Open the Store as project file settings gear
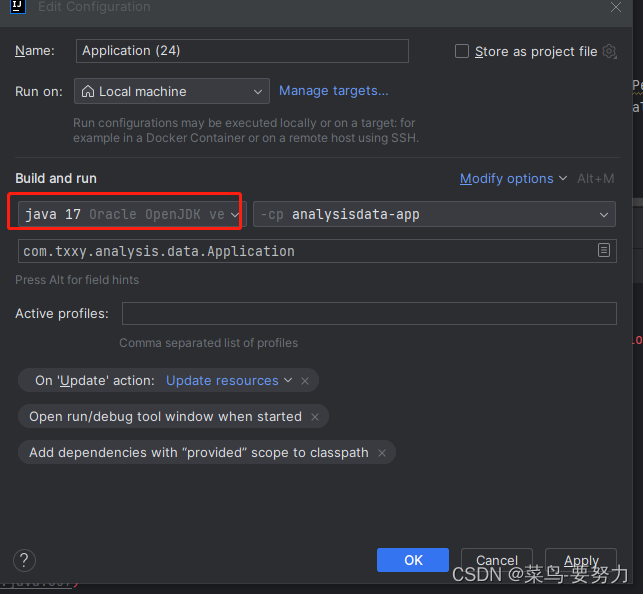 point(609,52)
